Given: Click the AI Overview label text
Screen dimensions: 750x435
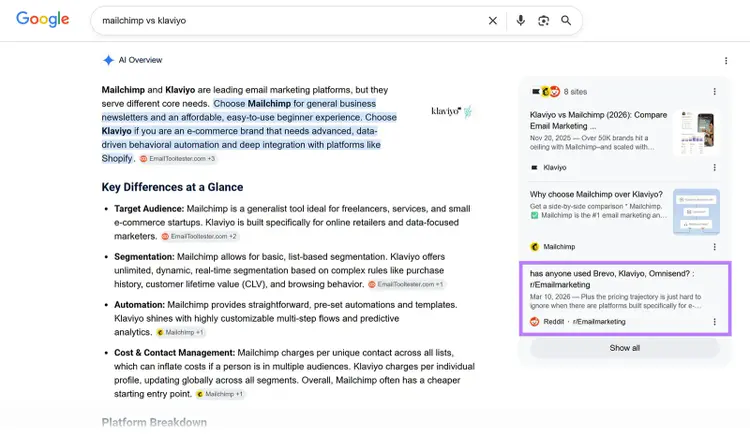Looking at the screenshot, I should point(140,60).
